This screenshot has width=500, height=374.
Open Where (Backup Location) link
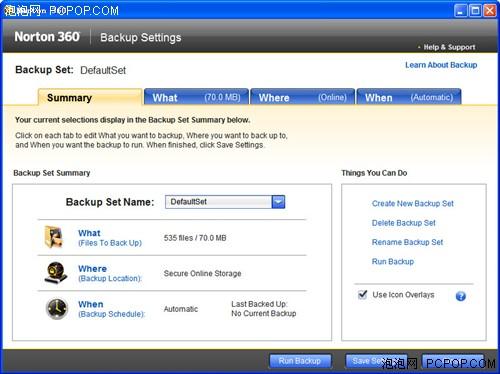[x=110, y=274]
